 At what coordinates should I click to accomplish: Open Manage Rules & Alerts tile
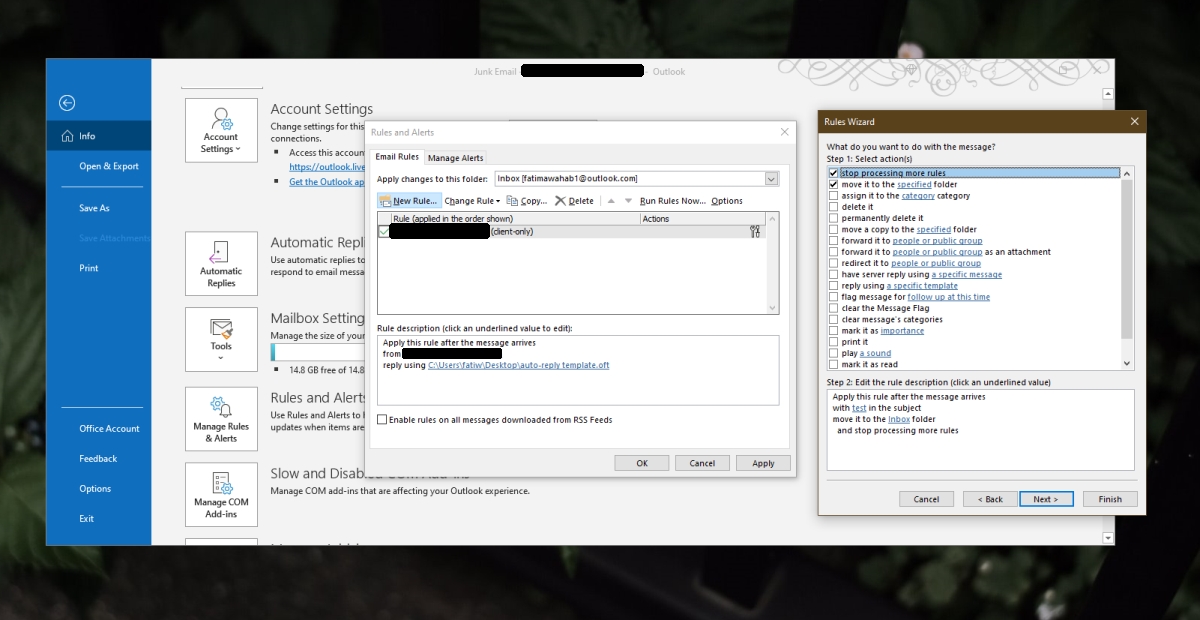pyautogui.click(x=221, y=419)
